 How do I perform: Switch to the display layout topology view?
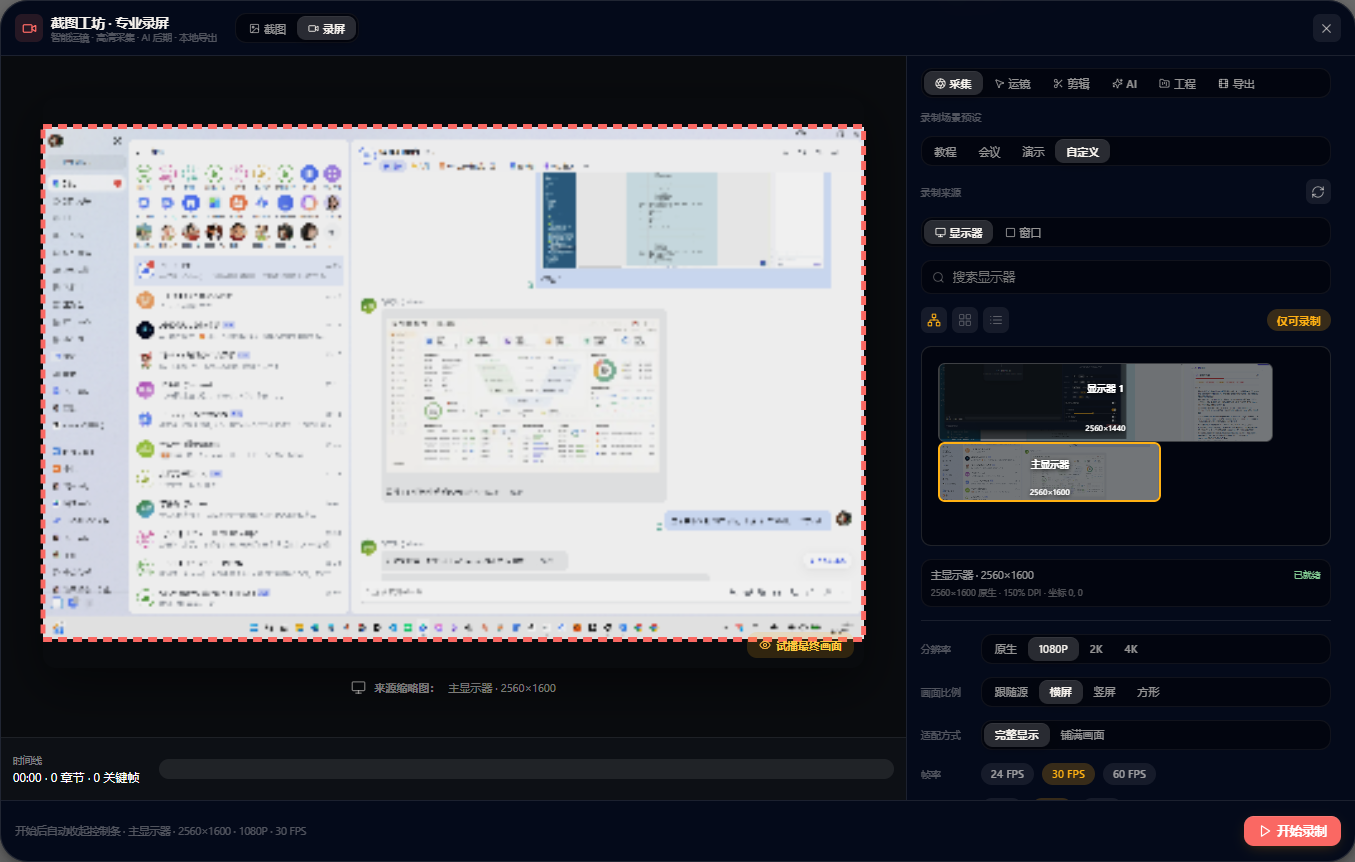pyautogui.click(x=934, y=320)
